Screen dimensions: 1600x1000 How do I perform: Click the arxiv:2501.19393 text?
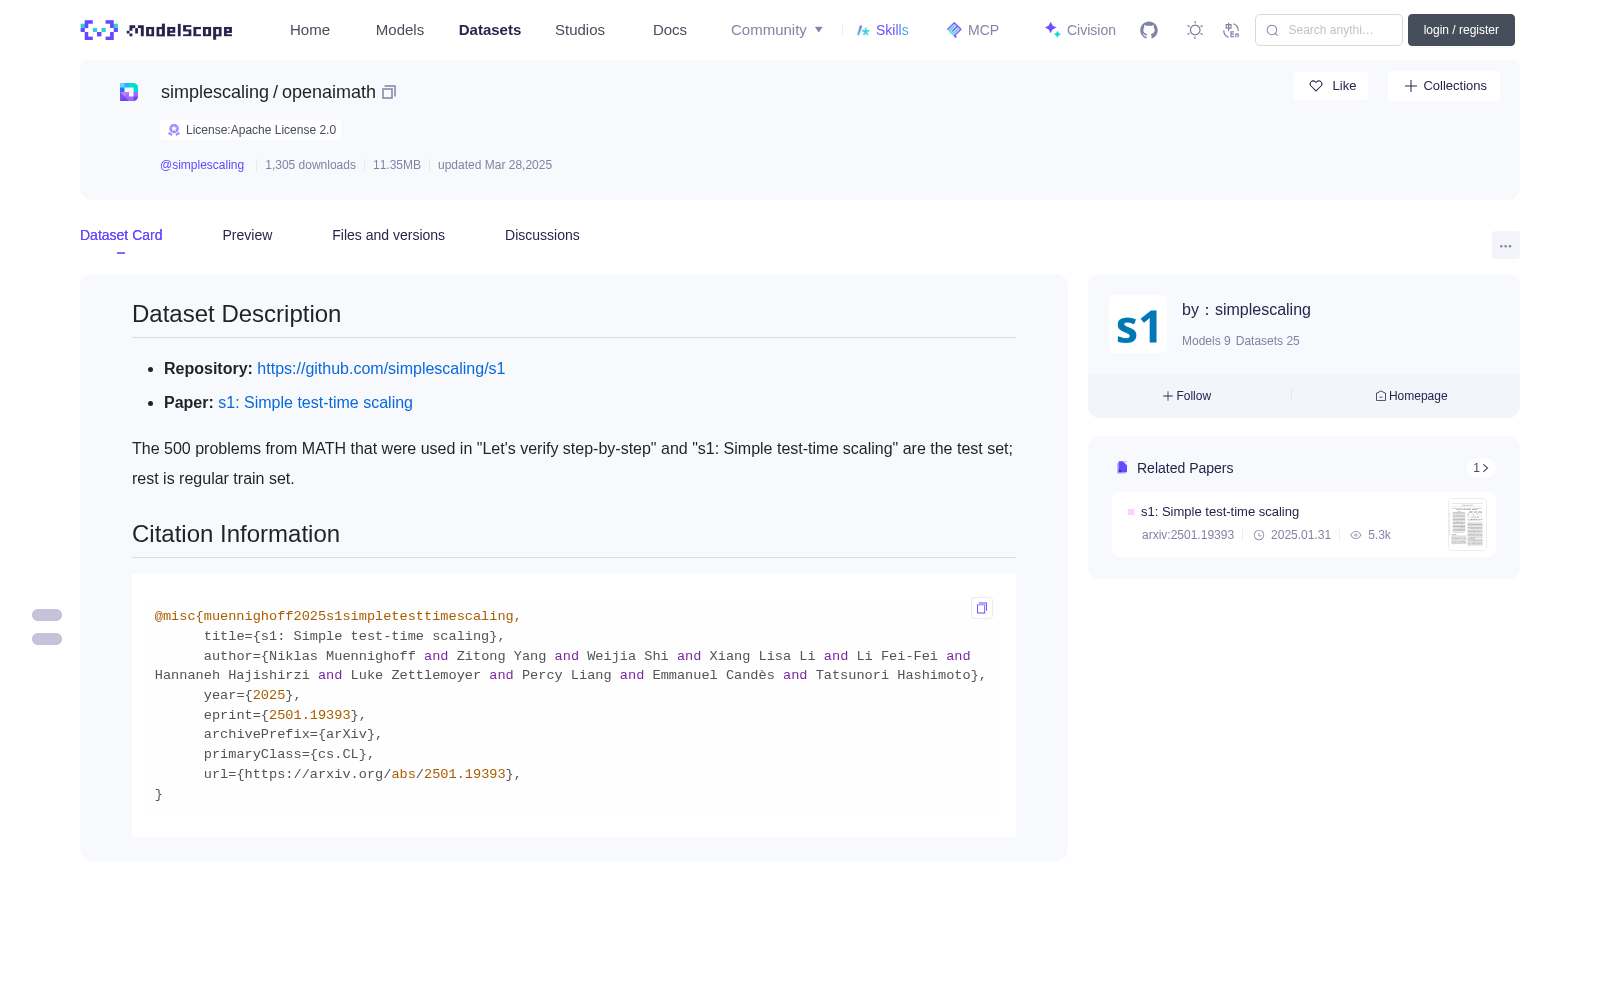point(1188,535)
